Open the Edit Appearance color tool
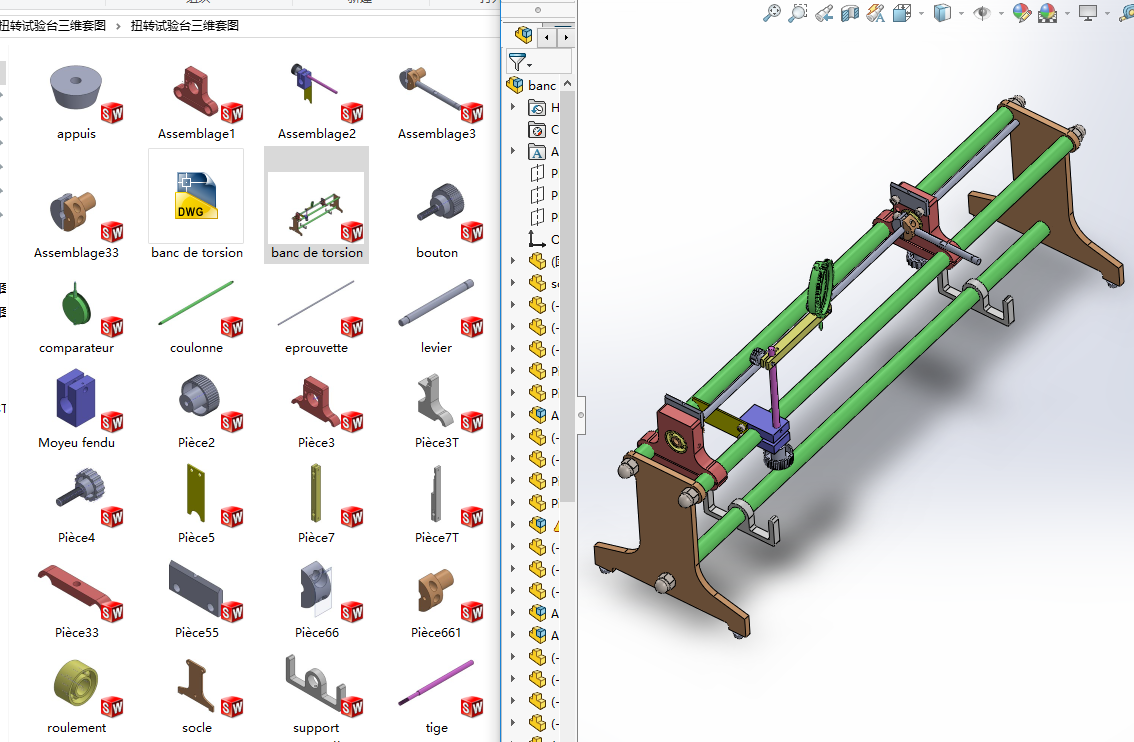The image size is (1134, 742). (x=1021, y=13)
